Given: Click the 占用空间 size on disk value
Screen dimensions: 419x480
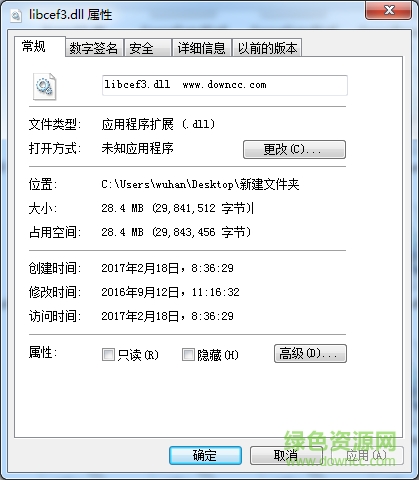Looking at the screenshot, I should coord(176,232).
